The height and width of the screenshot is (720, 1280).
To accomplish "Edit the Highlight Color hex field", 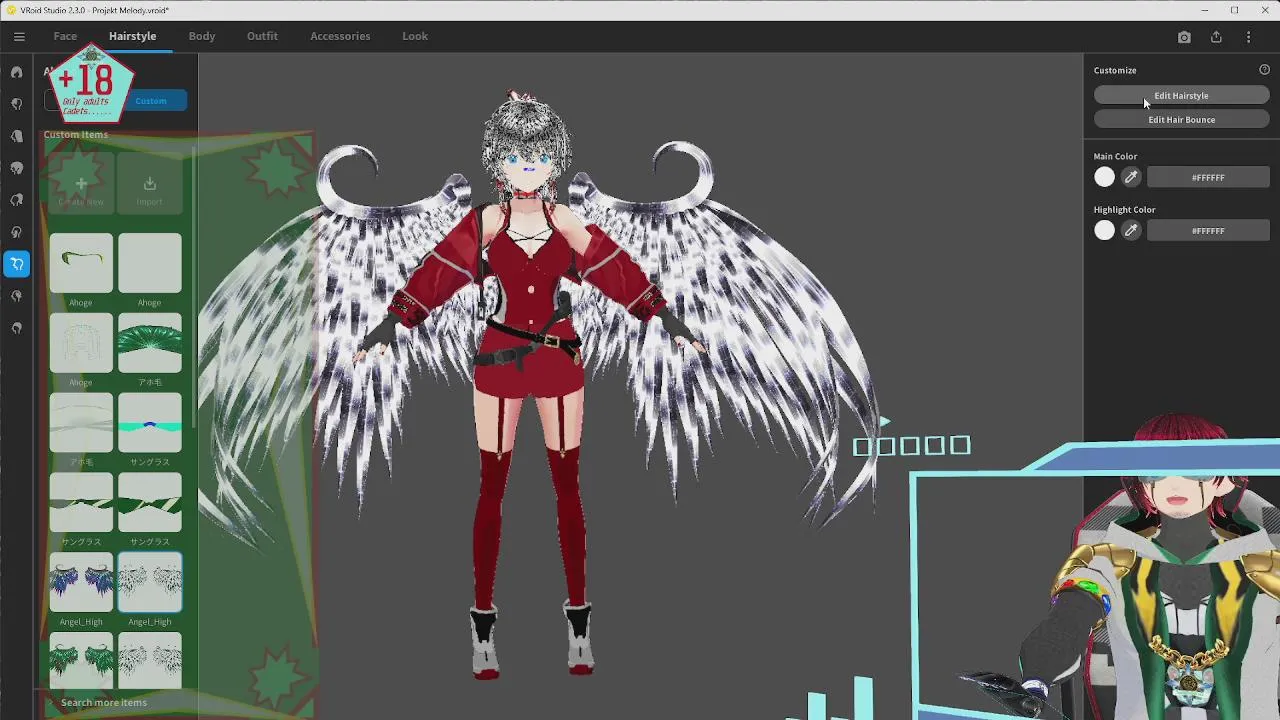I will coord(1208,230).
